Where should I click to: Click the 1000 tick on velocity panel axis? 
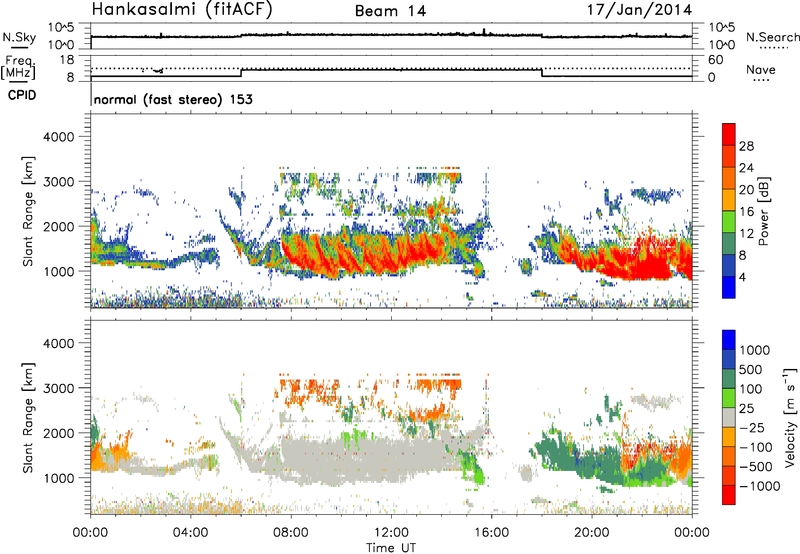[58, 477]
